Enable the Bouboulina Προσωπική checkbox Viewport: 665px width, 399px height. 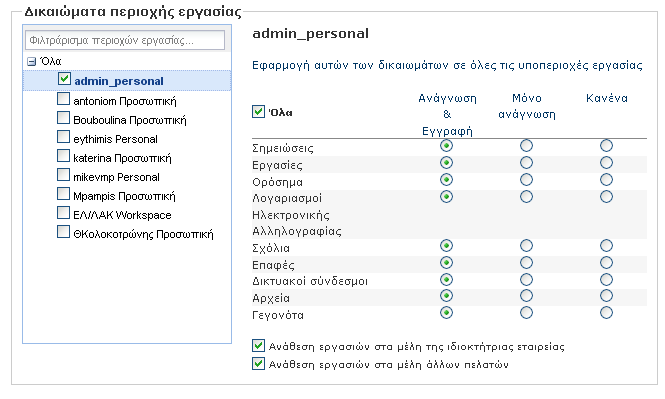(x=63, y=118)
